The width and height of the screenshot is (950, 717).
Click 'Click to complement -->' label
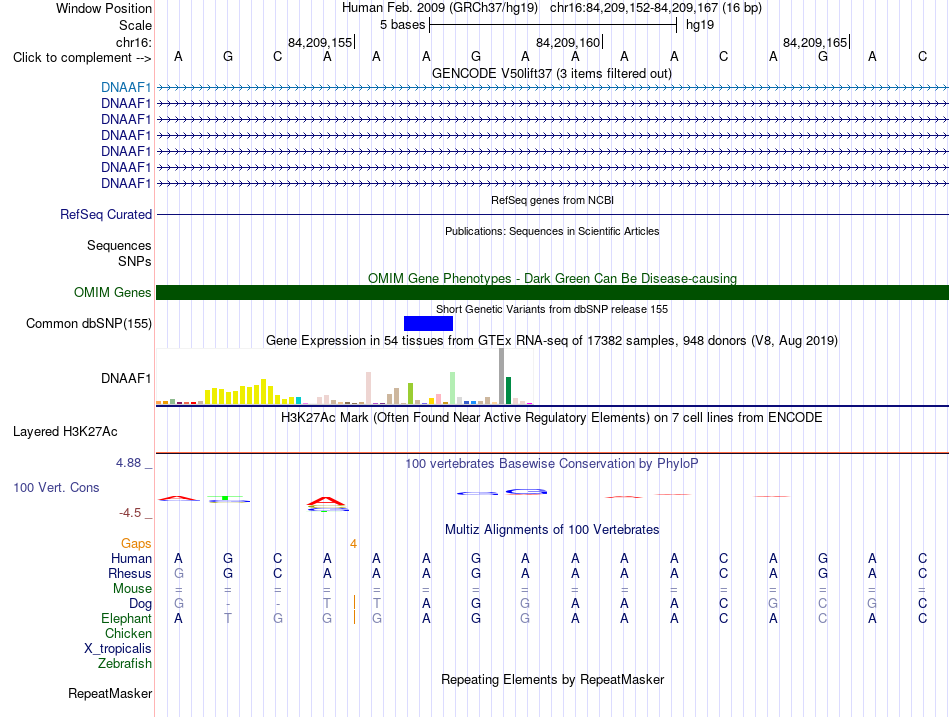[82, 58]
